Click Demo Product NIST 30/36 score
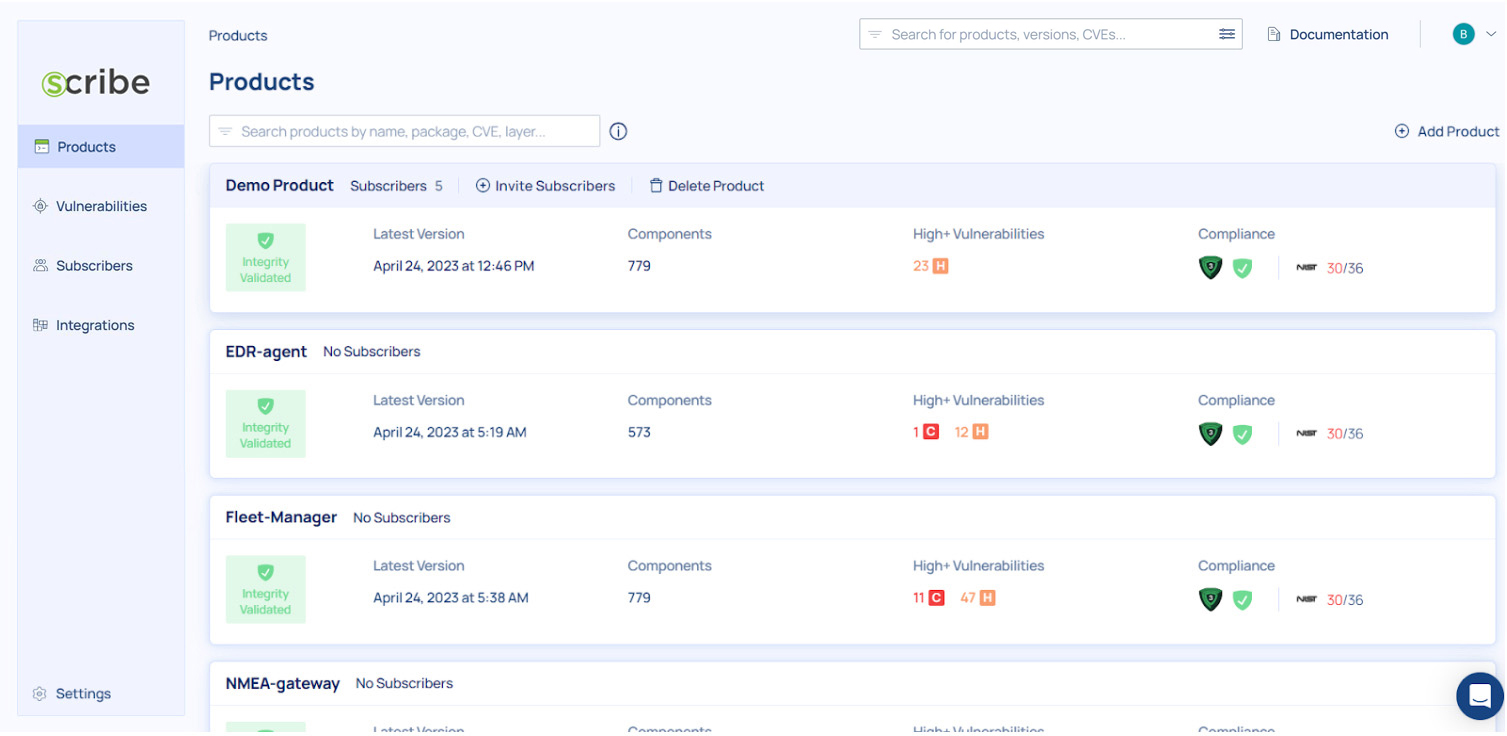 click(x=1330, y=268)
